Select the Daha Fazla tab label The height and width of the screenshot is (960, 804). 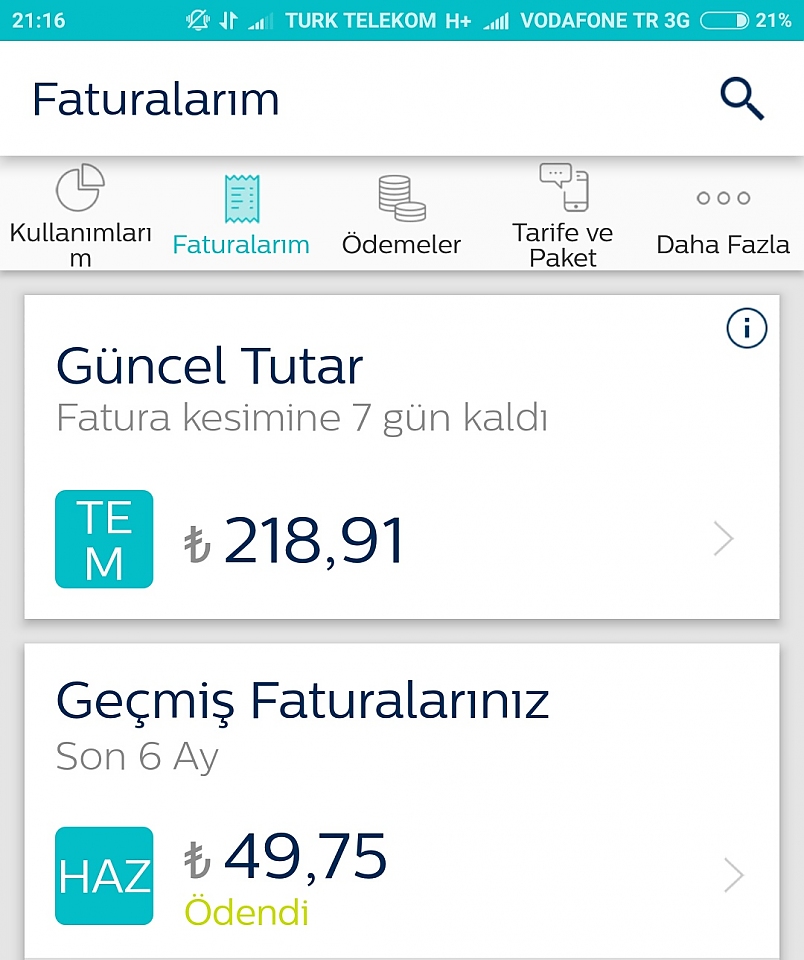coord(723,245)
